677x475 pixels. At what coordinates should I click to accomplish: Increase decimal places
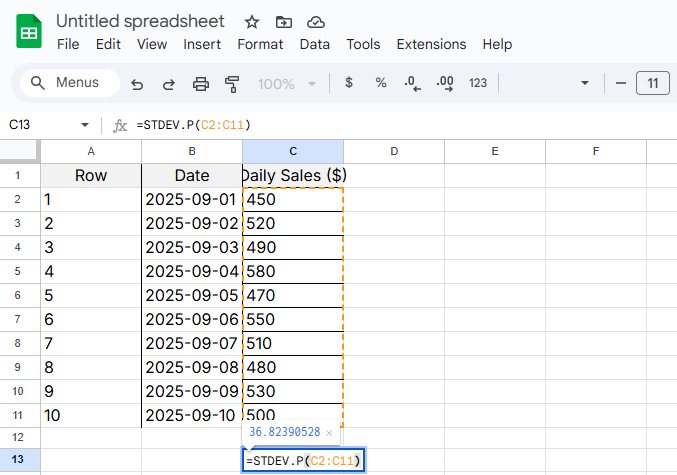(445, 83)
